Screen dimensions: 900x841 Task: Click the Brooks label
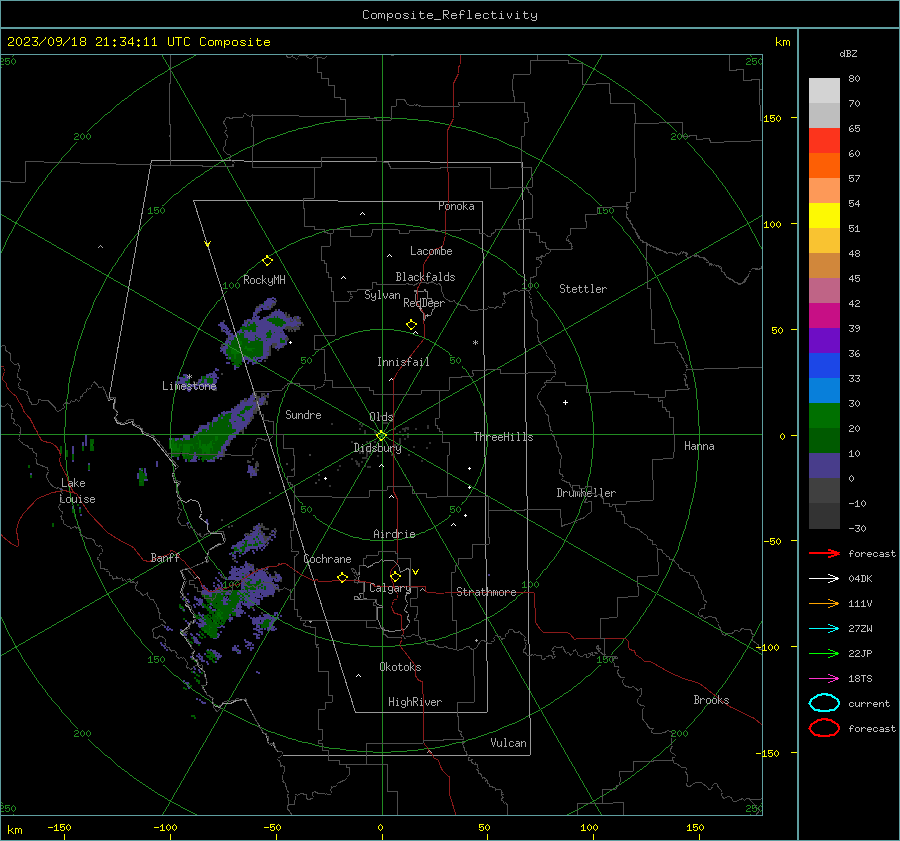[711, 700]
